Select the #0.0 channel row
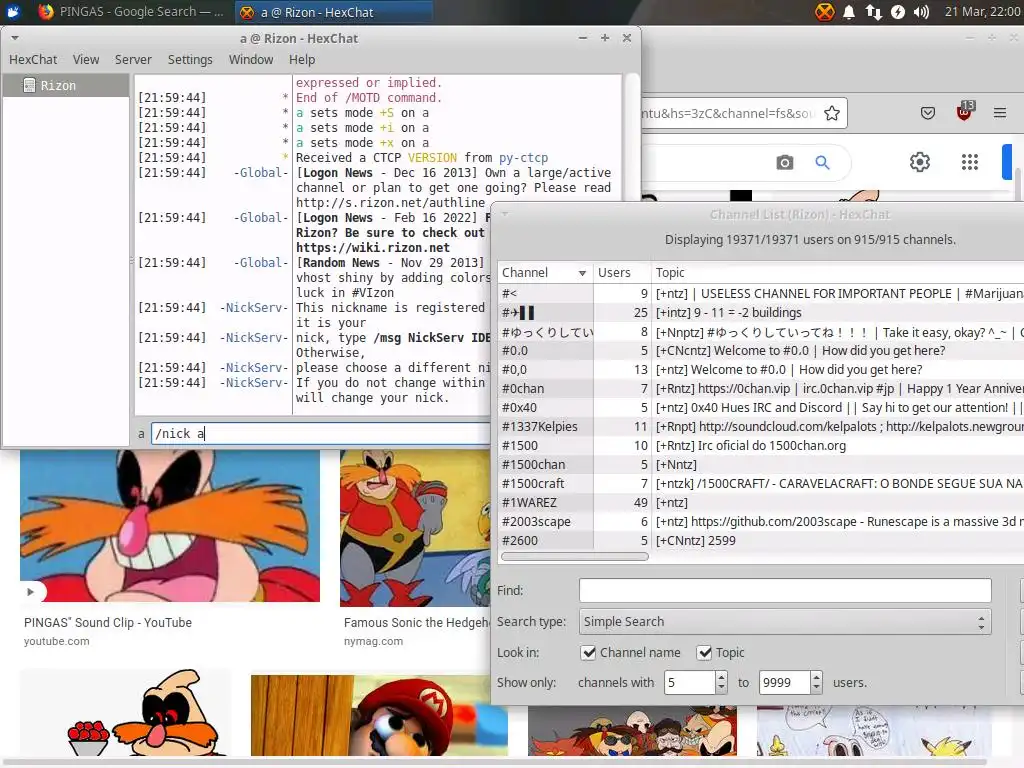Viewport: 1024px width, 768px height. [x=761, y=351]
